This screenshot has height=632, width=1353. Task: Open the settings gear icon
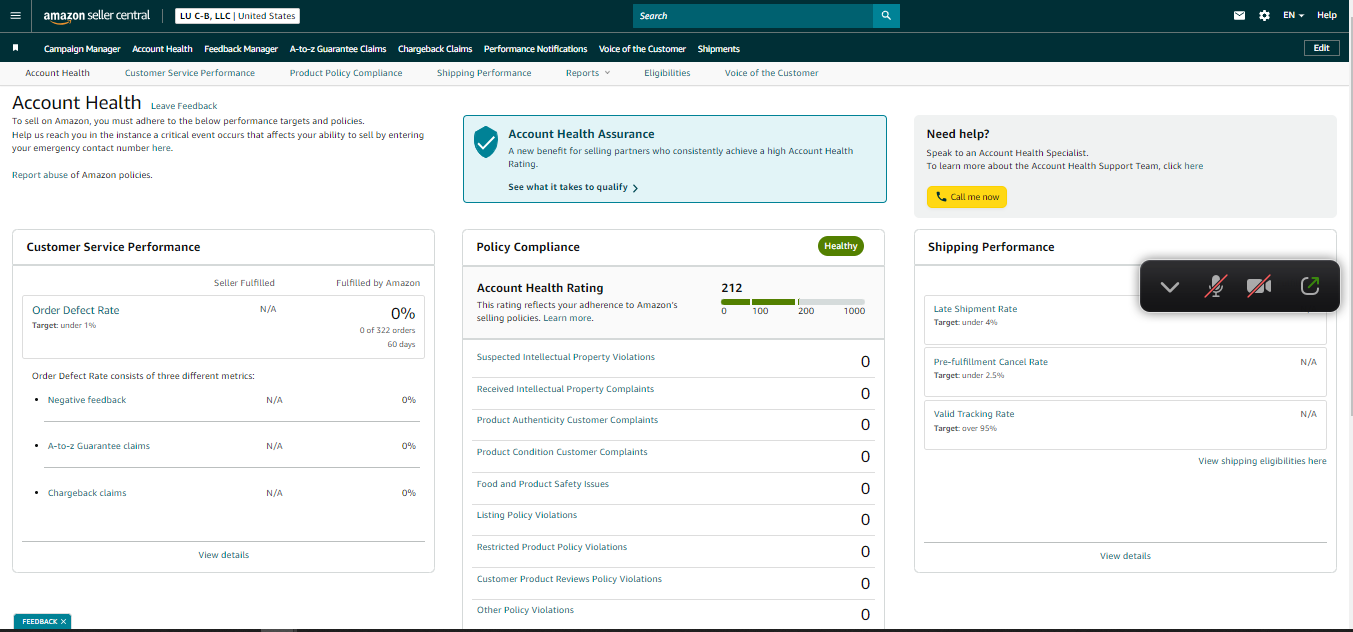click(x=1264, y=16)
